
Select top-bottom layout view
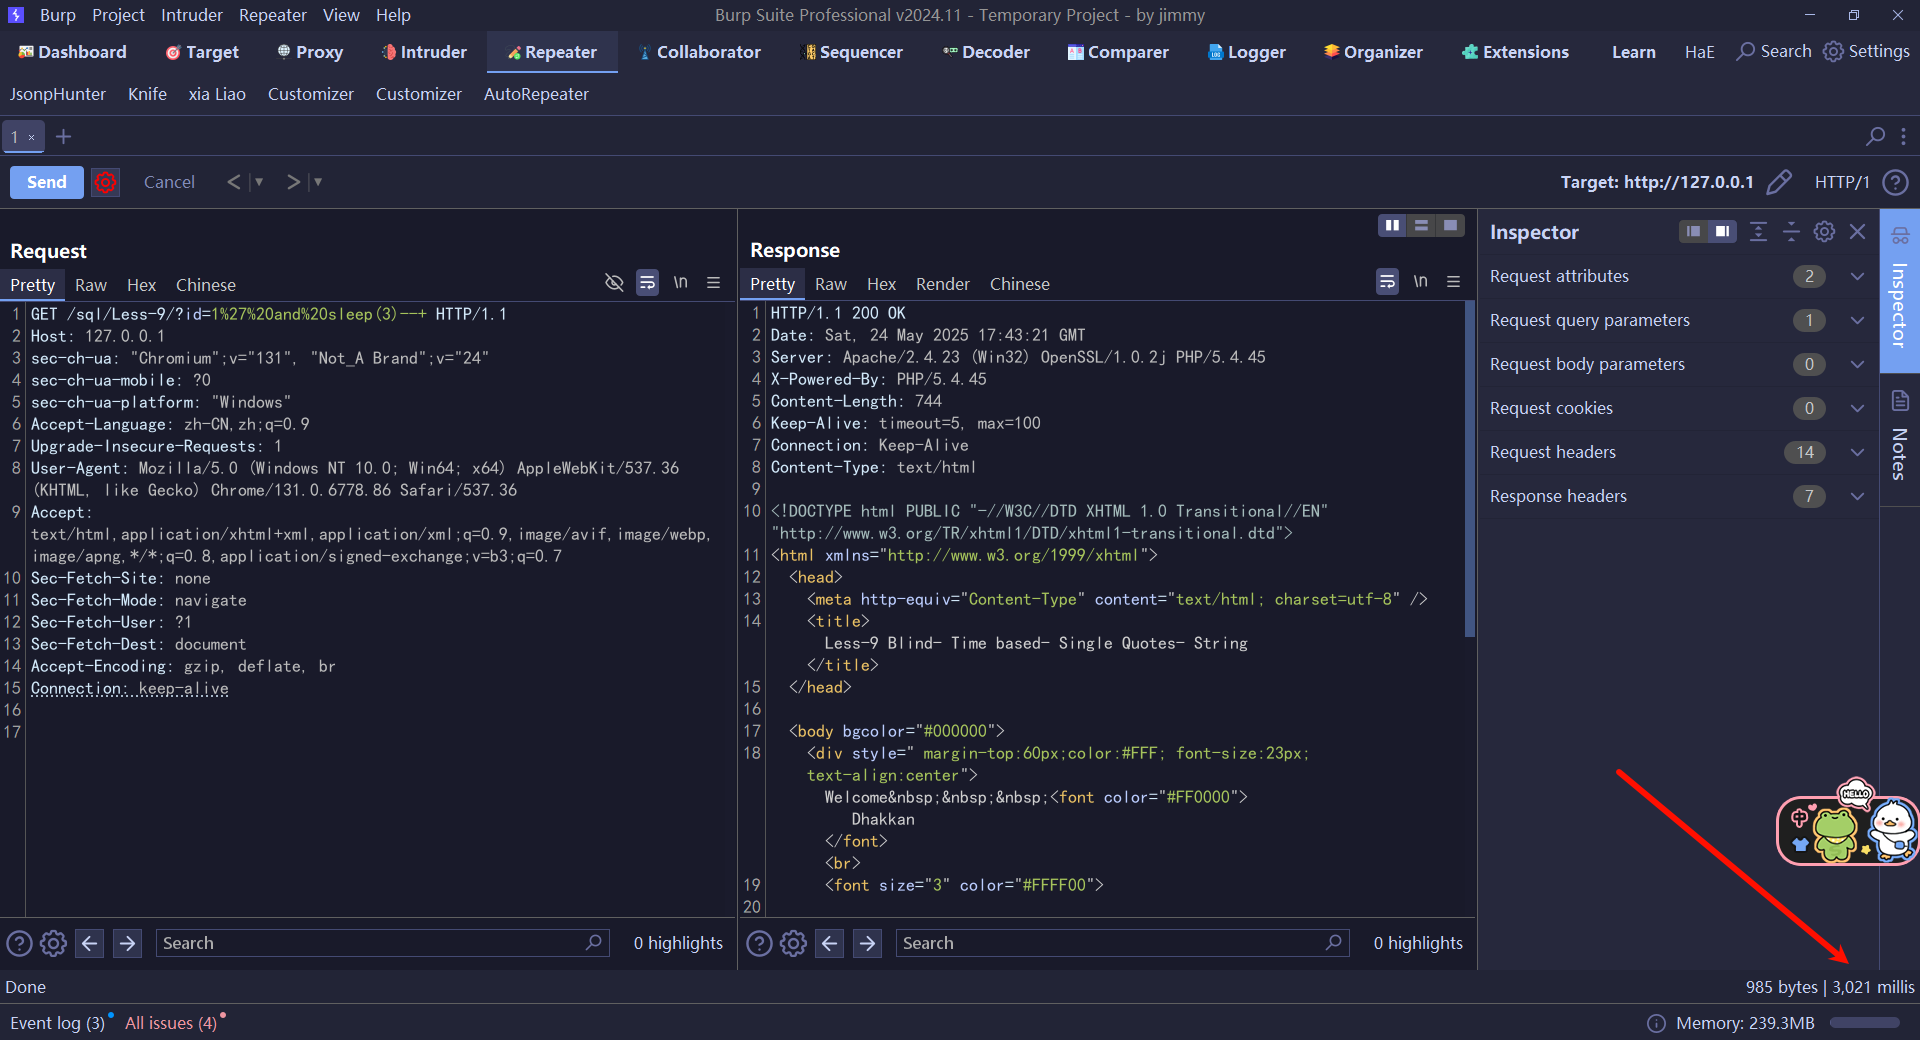[x=1421, y=226]
